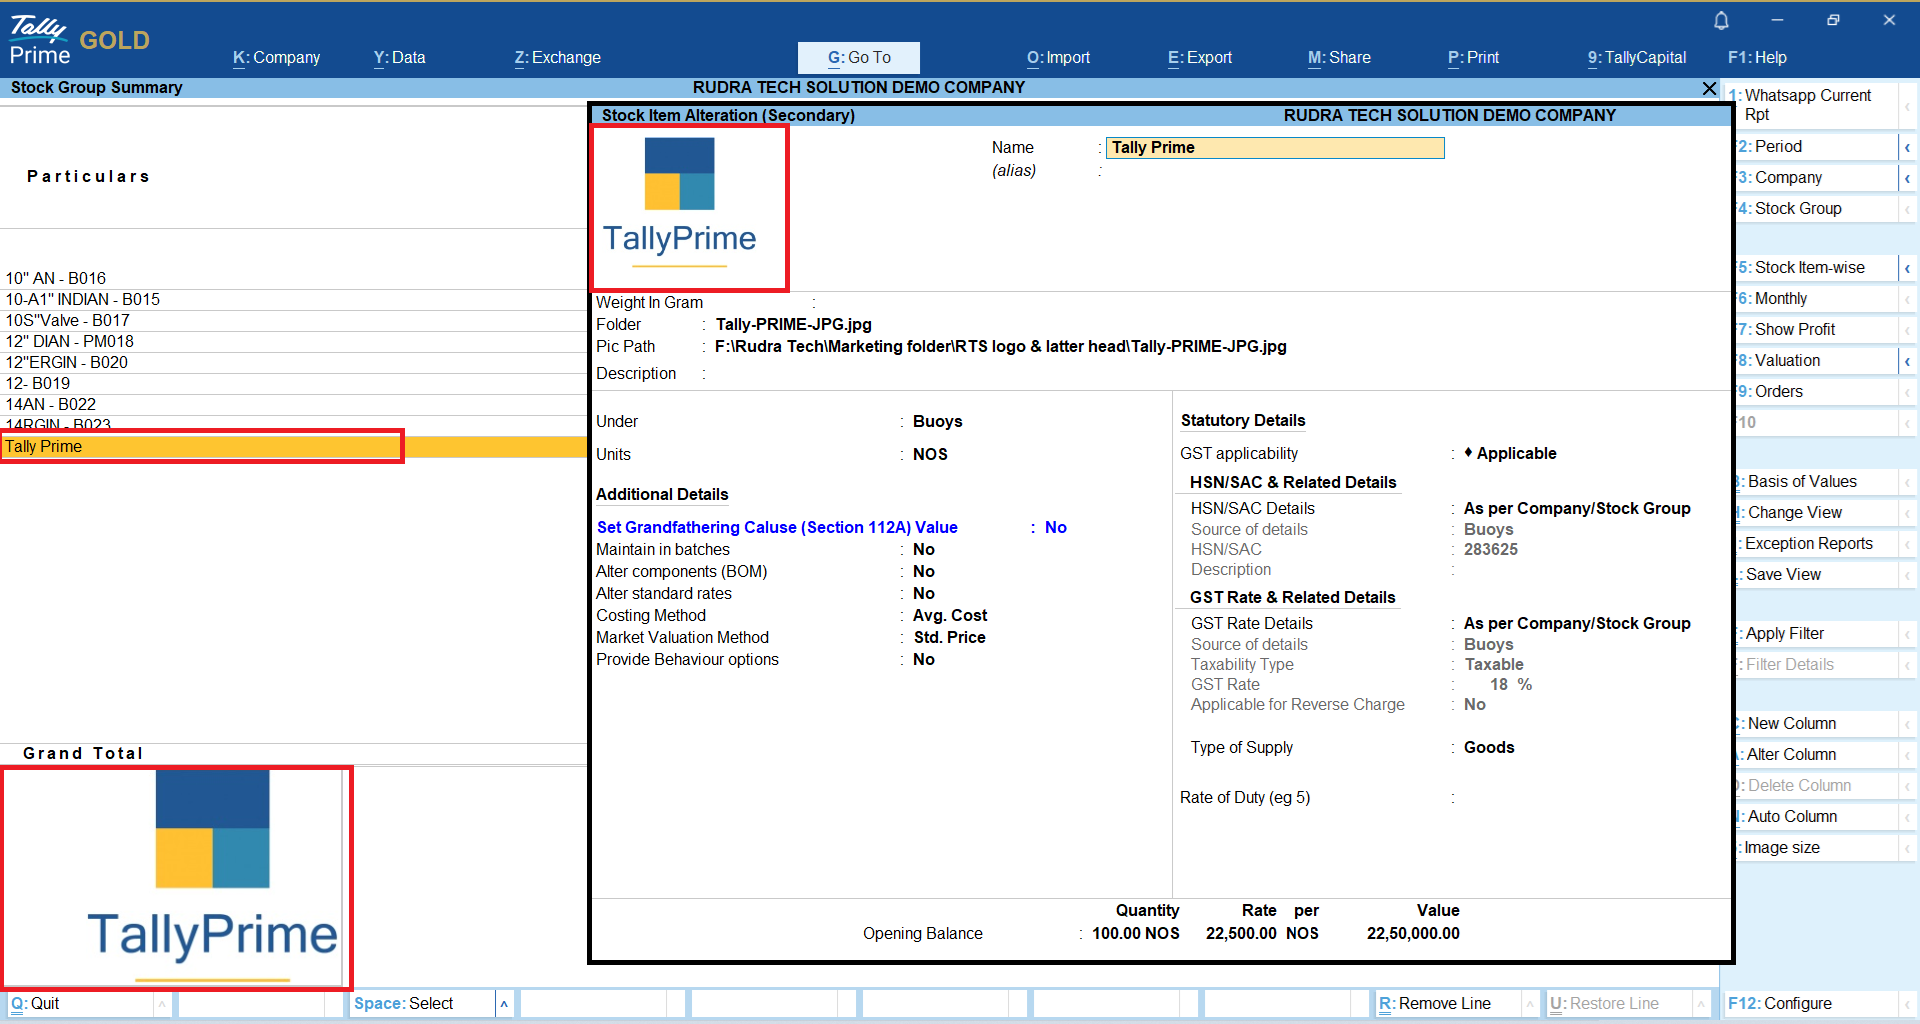
Task: Click the large TallyPrime preview image at bottom left
Action: tap(177, 877)
